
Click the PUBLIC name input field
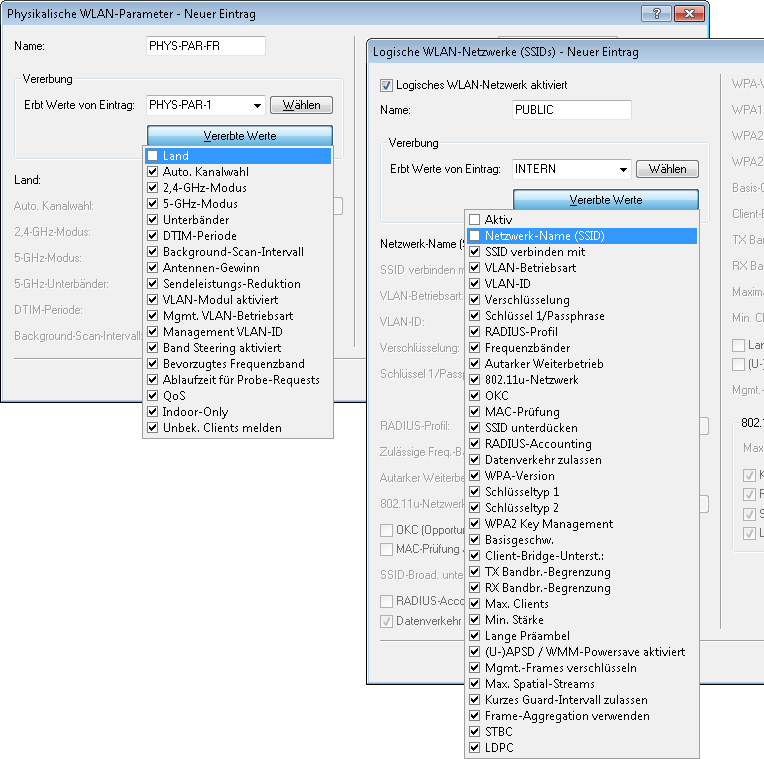pos(571,110)
